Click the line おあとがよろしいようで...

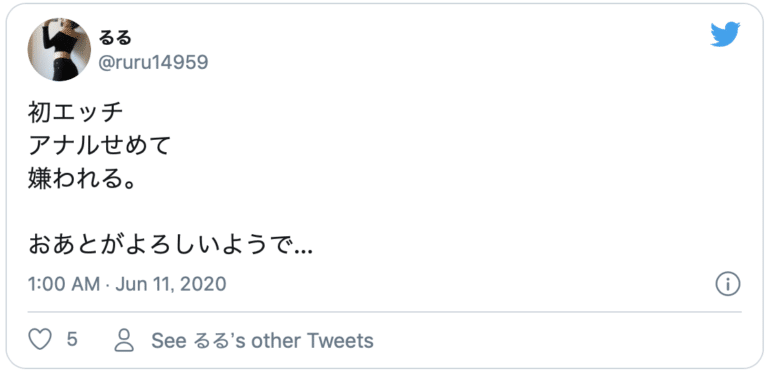[x=170, y=245]
